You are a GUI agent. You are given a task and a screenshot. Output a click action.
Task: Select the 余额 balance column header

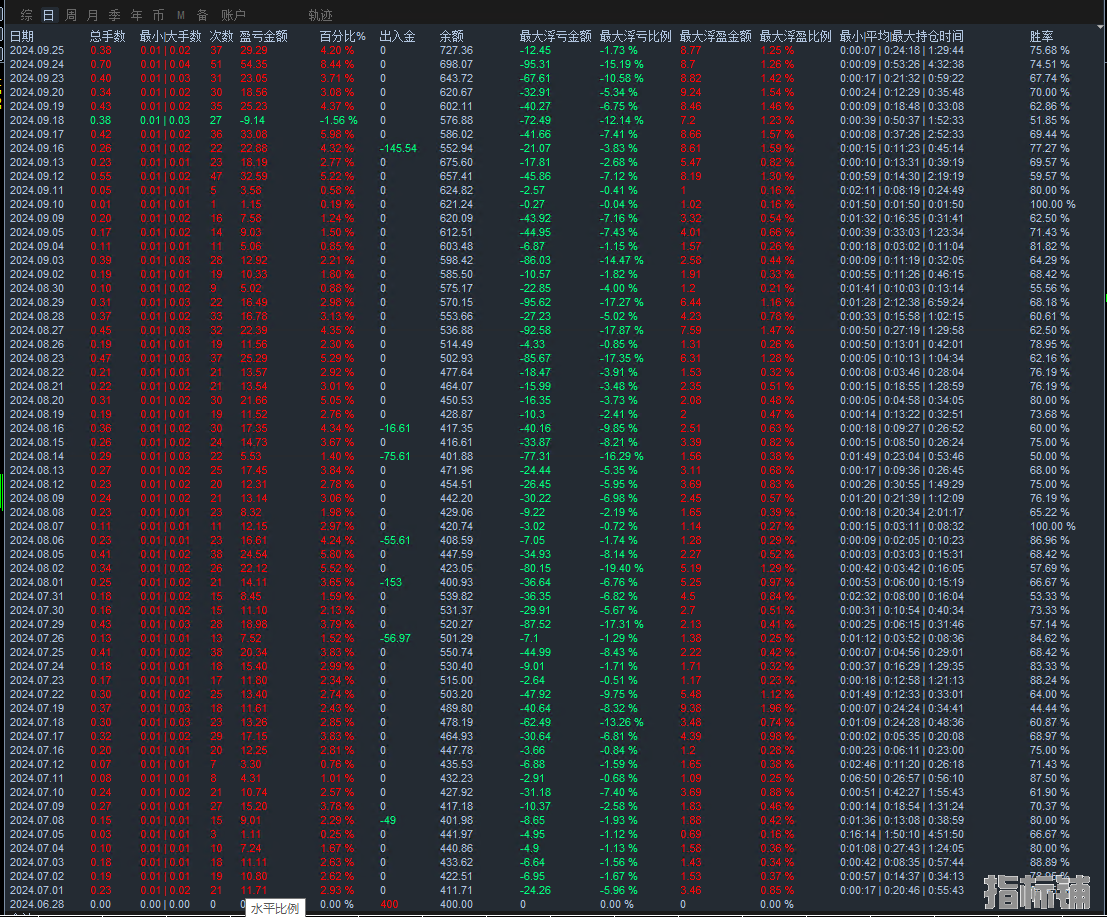[x=451, y=36]
